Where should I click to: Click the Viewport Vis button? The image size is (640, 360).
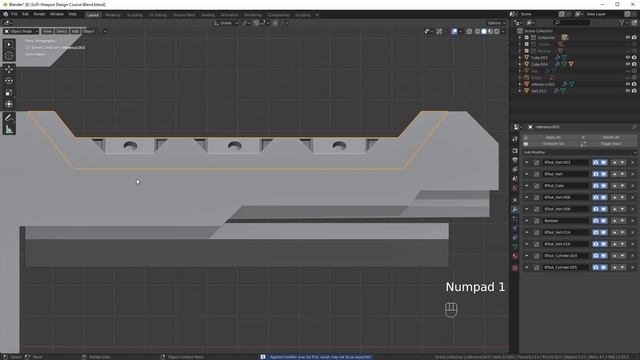pyautogui.click(x=551, y=144)
